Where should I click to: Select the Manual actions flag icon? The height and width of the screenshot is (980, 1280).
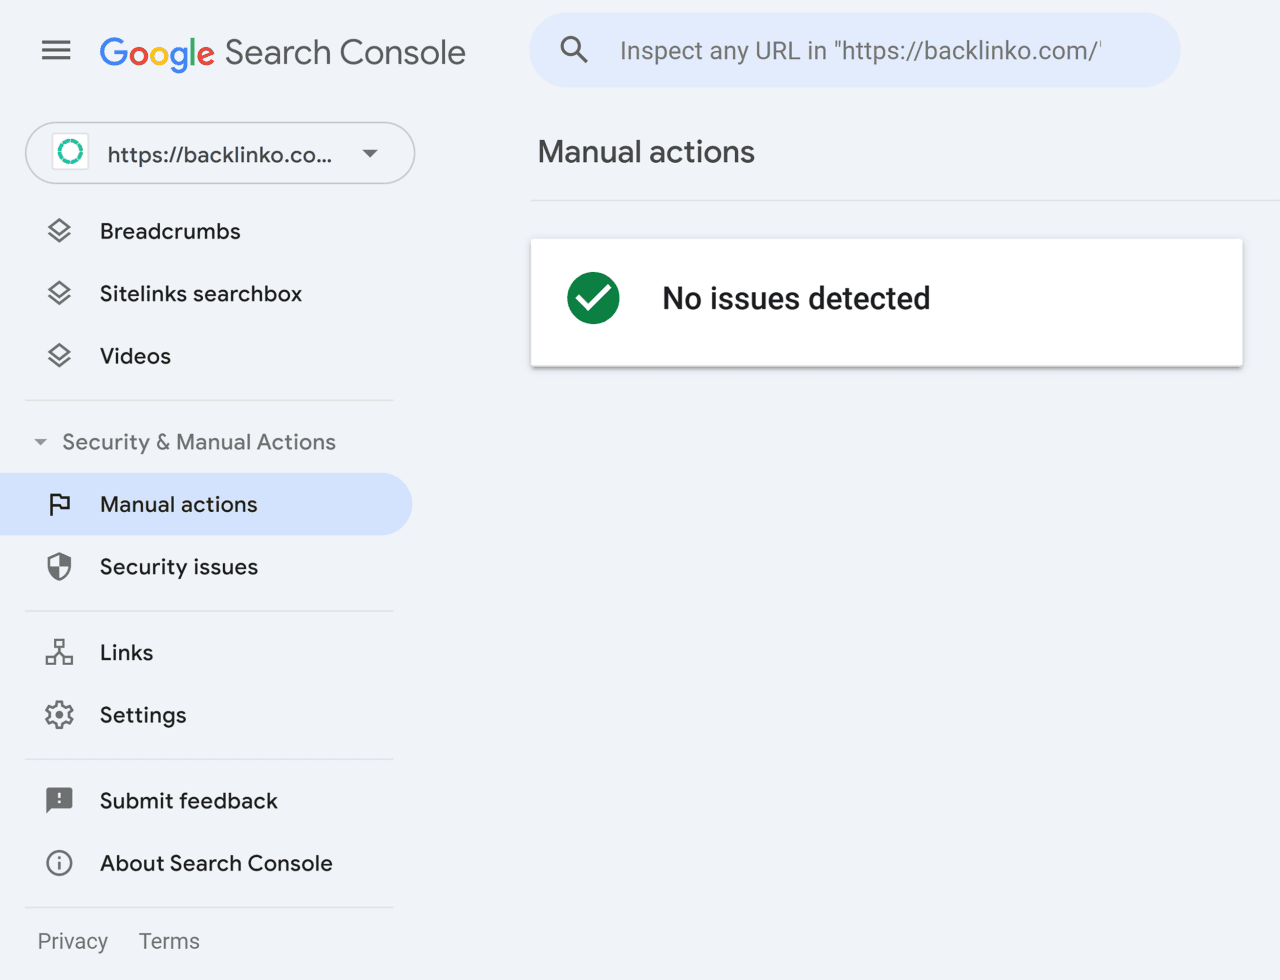(58, 504)
